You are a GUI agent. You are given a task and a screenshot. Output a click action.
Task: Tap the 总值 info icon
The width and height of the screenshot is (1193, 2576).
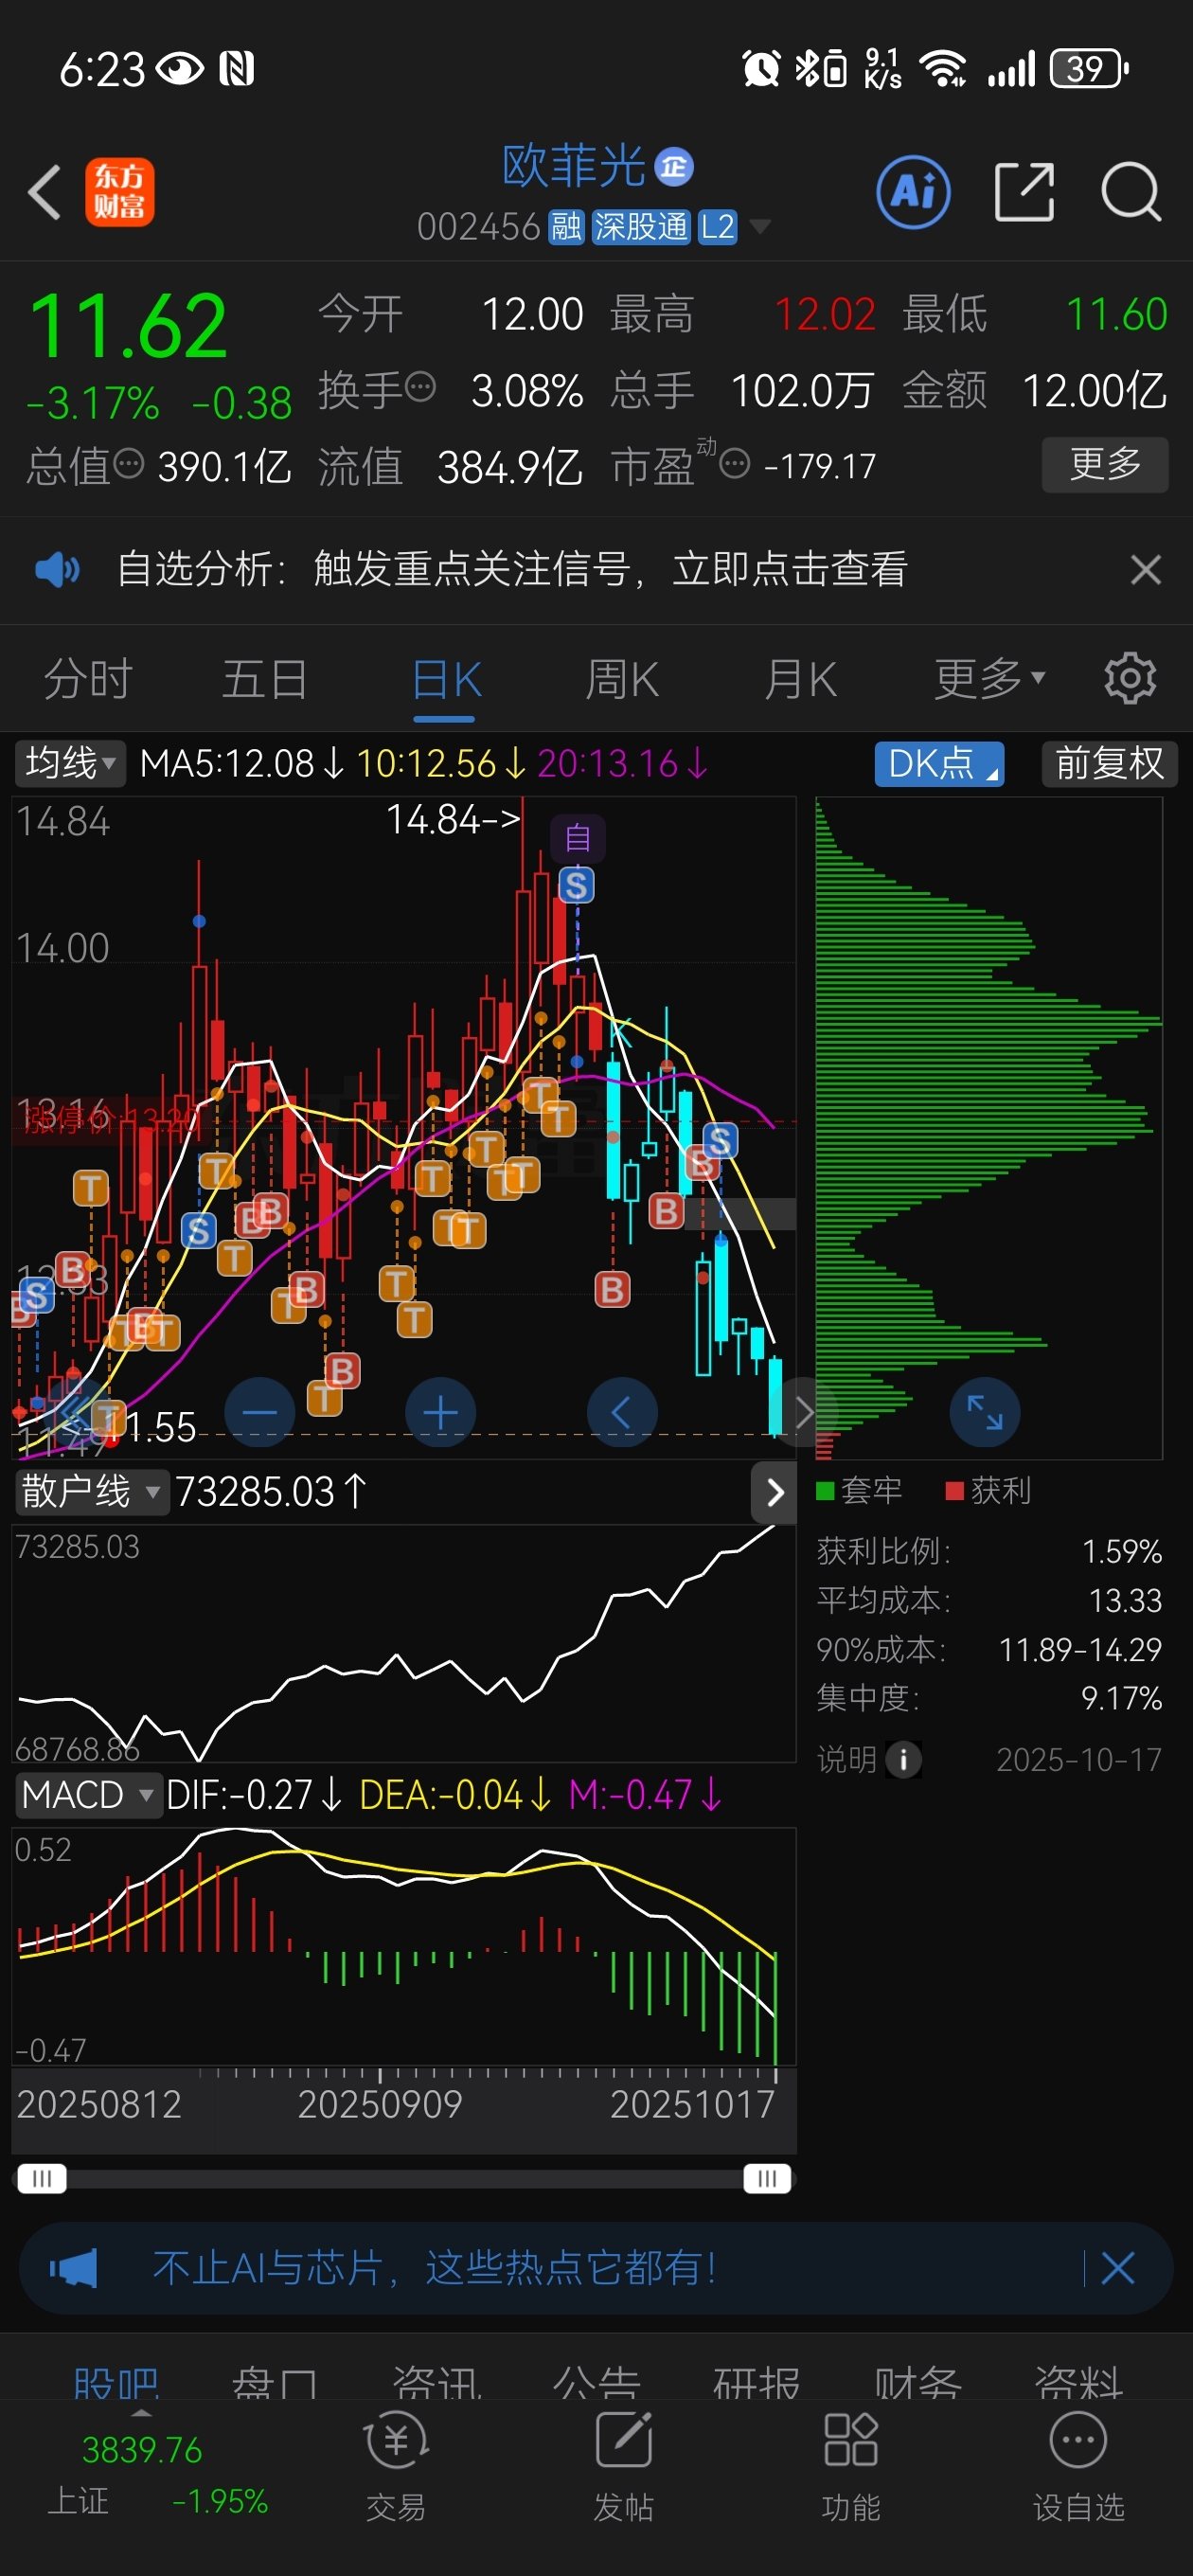[x=129, y=463]
